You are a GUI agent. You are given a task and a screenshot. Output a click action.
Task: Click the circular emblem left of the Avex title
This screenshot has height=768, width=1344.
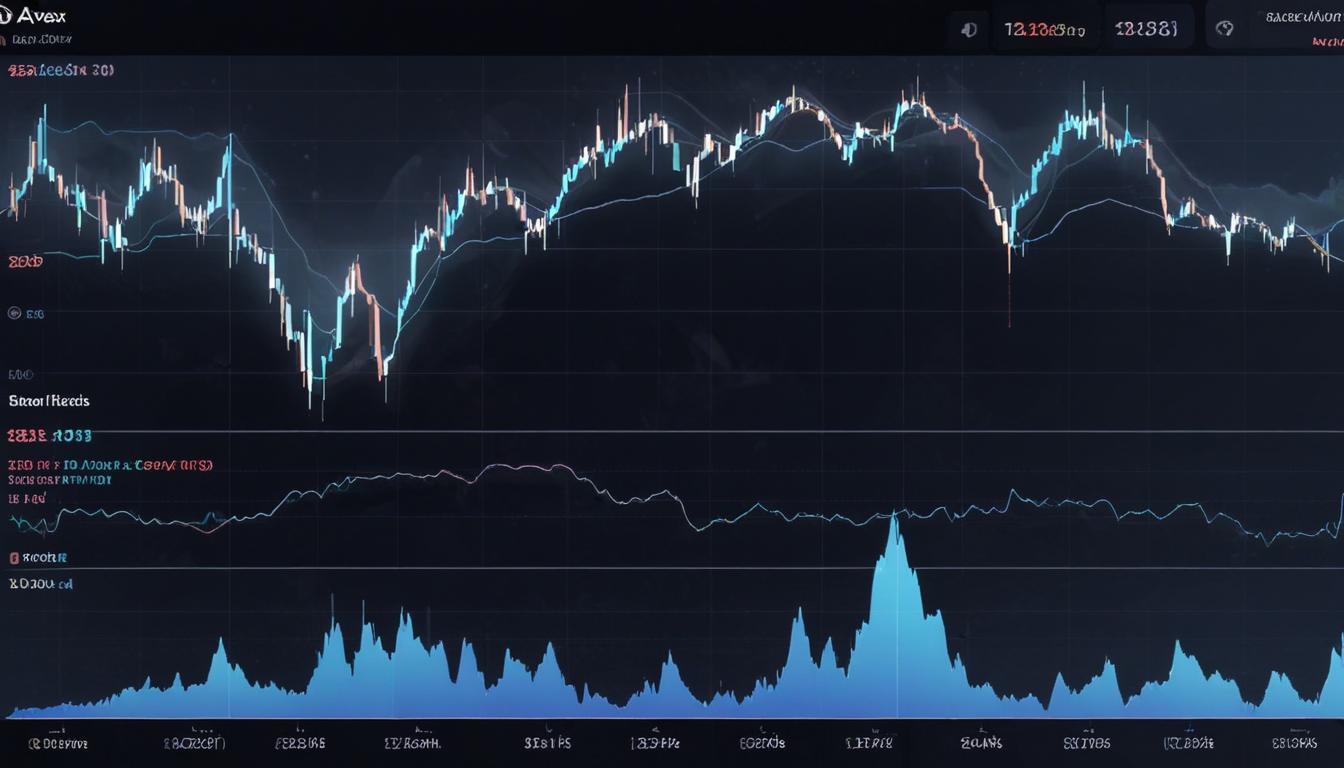click(x=10, y=16)
